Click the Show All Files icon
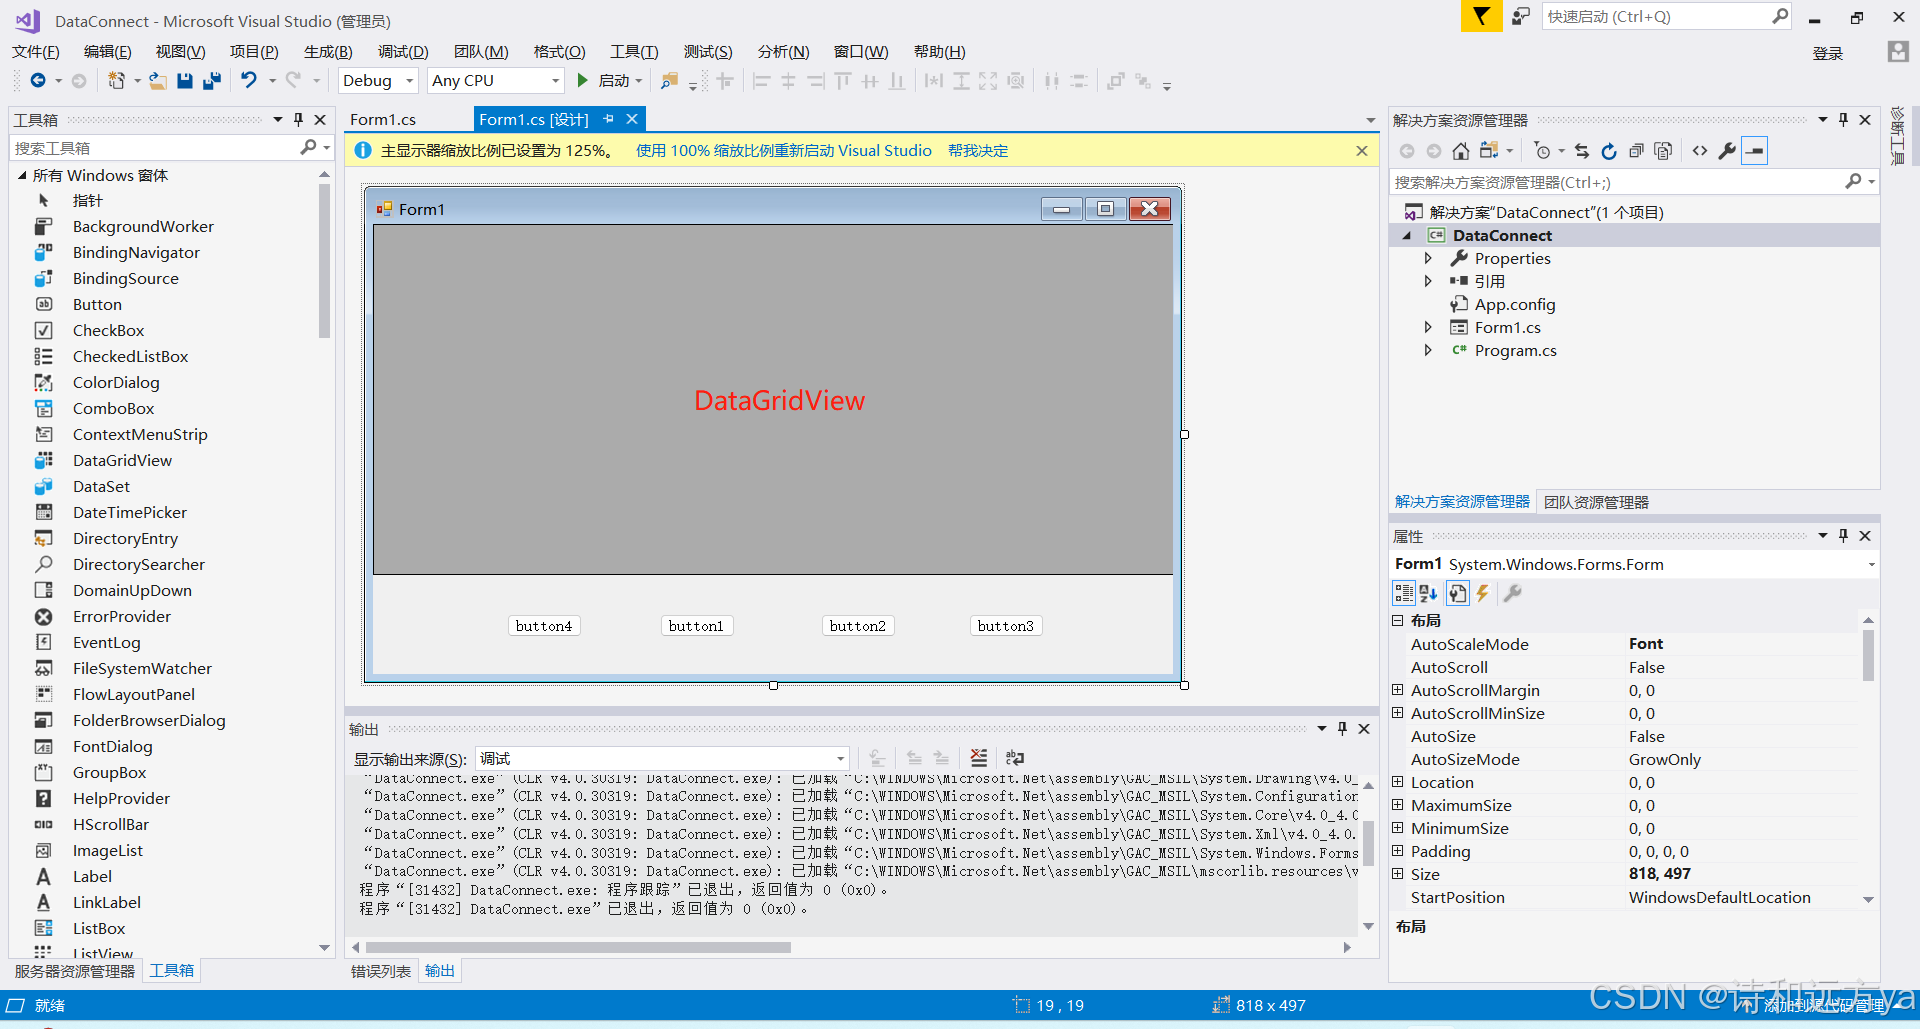Screen dimensions: 1920x1029 click(1663, 151)
